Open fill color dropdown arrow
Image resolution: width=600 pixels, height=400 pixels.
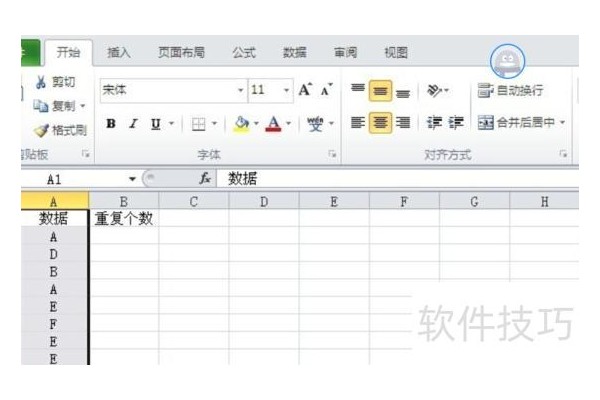coord(256,123)
